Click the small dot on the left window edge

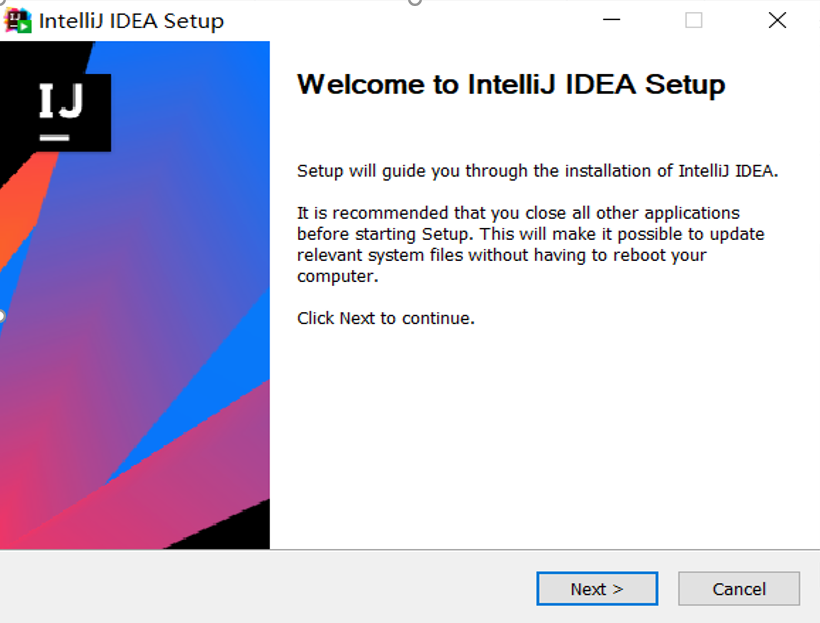click(x=3, y=315)
